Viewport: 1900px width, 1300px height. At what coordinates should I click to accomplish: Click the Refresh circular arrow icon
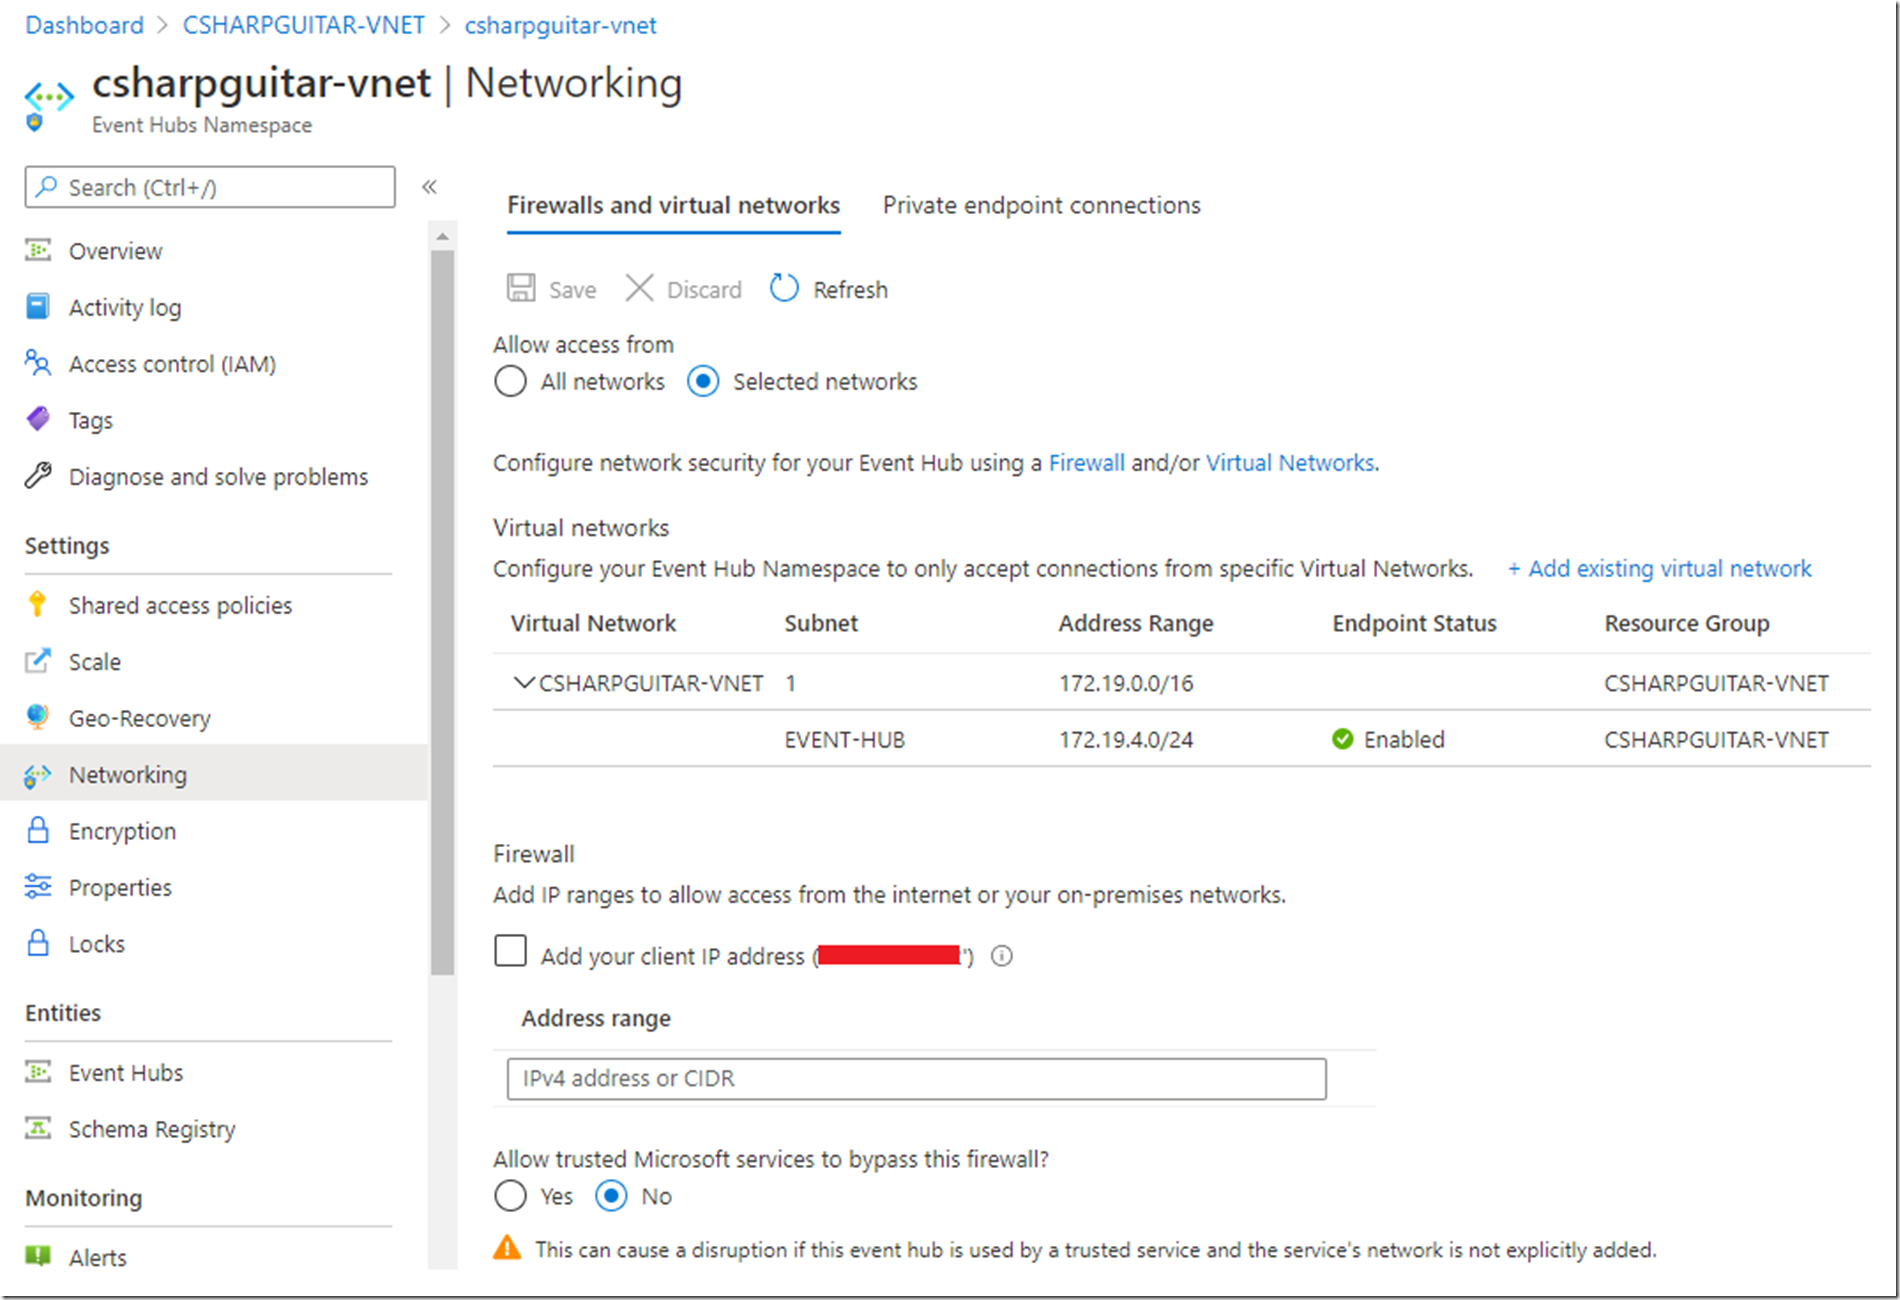784,288
